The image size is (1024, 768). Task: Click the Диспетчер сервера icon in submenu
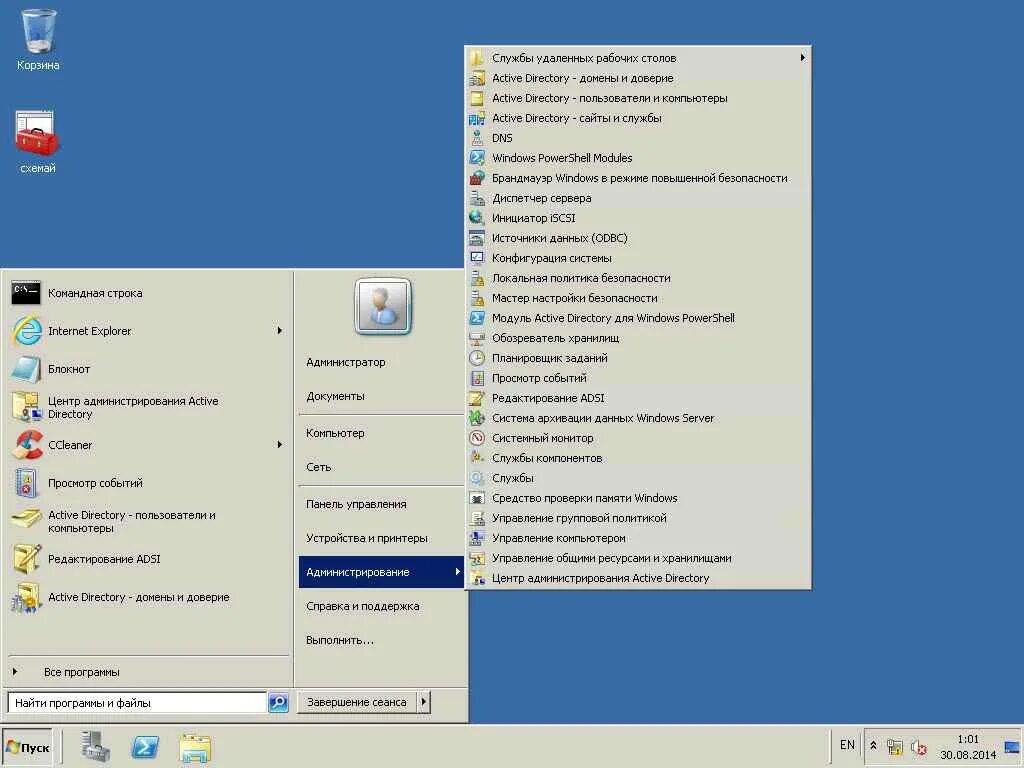click(x=477, y=198)
